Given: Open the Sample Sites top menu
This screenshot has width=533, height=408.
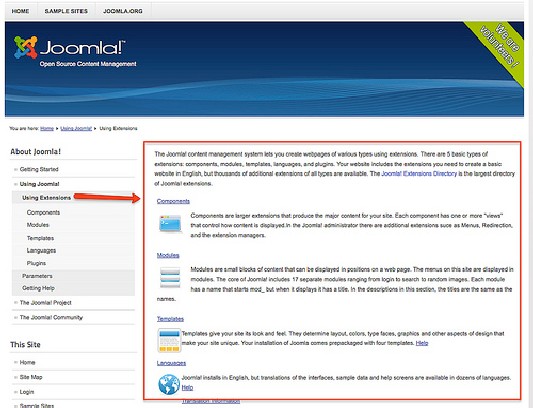Looking at the screenshot, I should coord(66,11).
